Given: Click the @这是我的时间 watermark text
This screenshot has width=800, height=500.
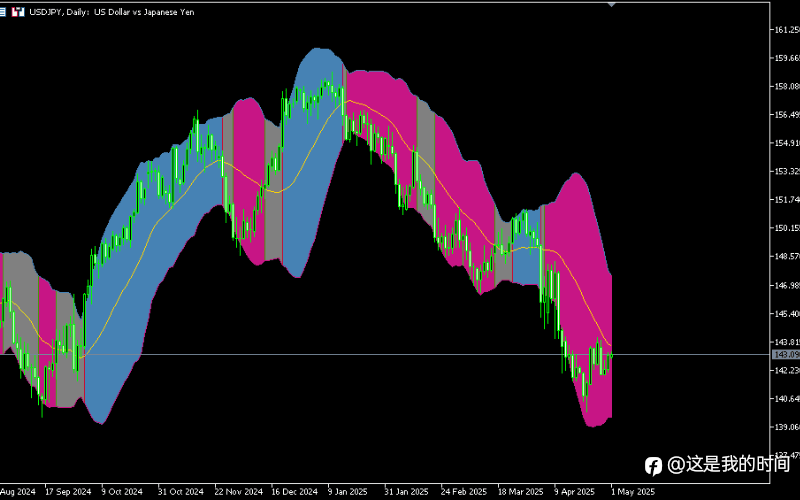Looking at the screenshot, I should [728, 465].
